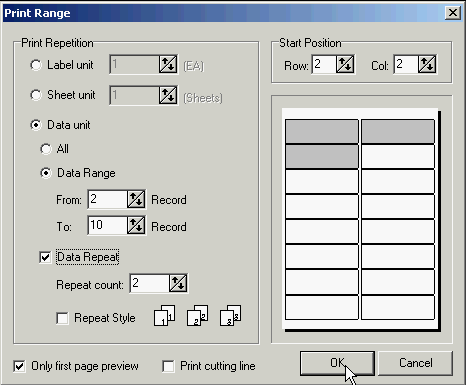Toggle Only first page preview checkbox
The image size is (466, 385).
coord(19,366)
